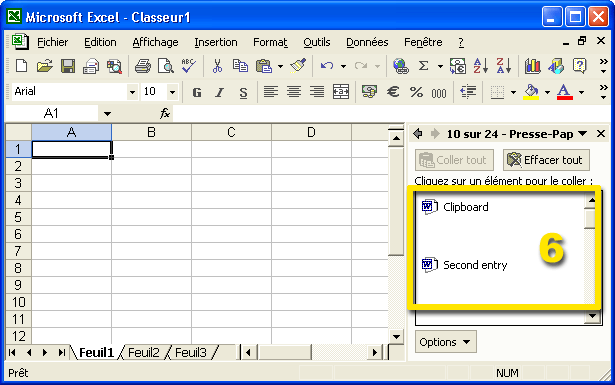This screenshot has width=615, height=385.
Task: Click the worksheet vertical scrollbar down arrow
Action: point(396,336)
